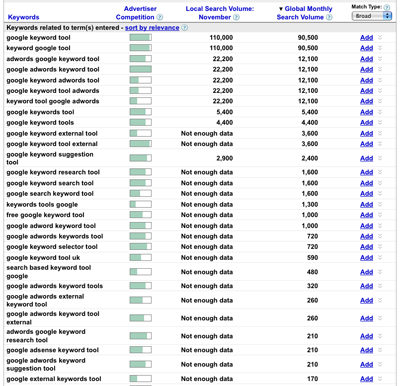Expand chevron on free google keyword tool row

[x=380, y=215]
